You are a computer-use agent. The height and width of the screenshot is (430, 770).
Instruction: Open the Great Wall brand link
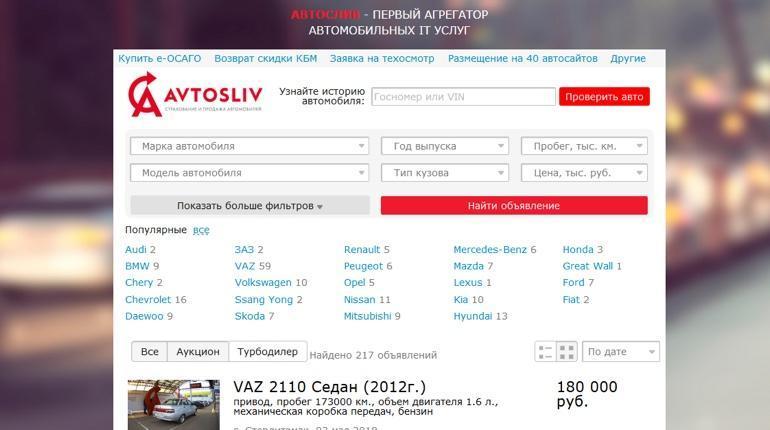coord(588,266)
